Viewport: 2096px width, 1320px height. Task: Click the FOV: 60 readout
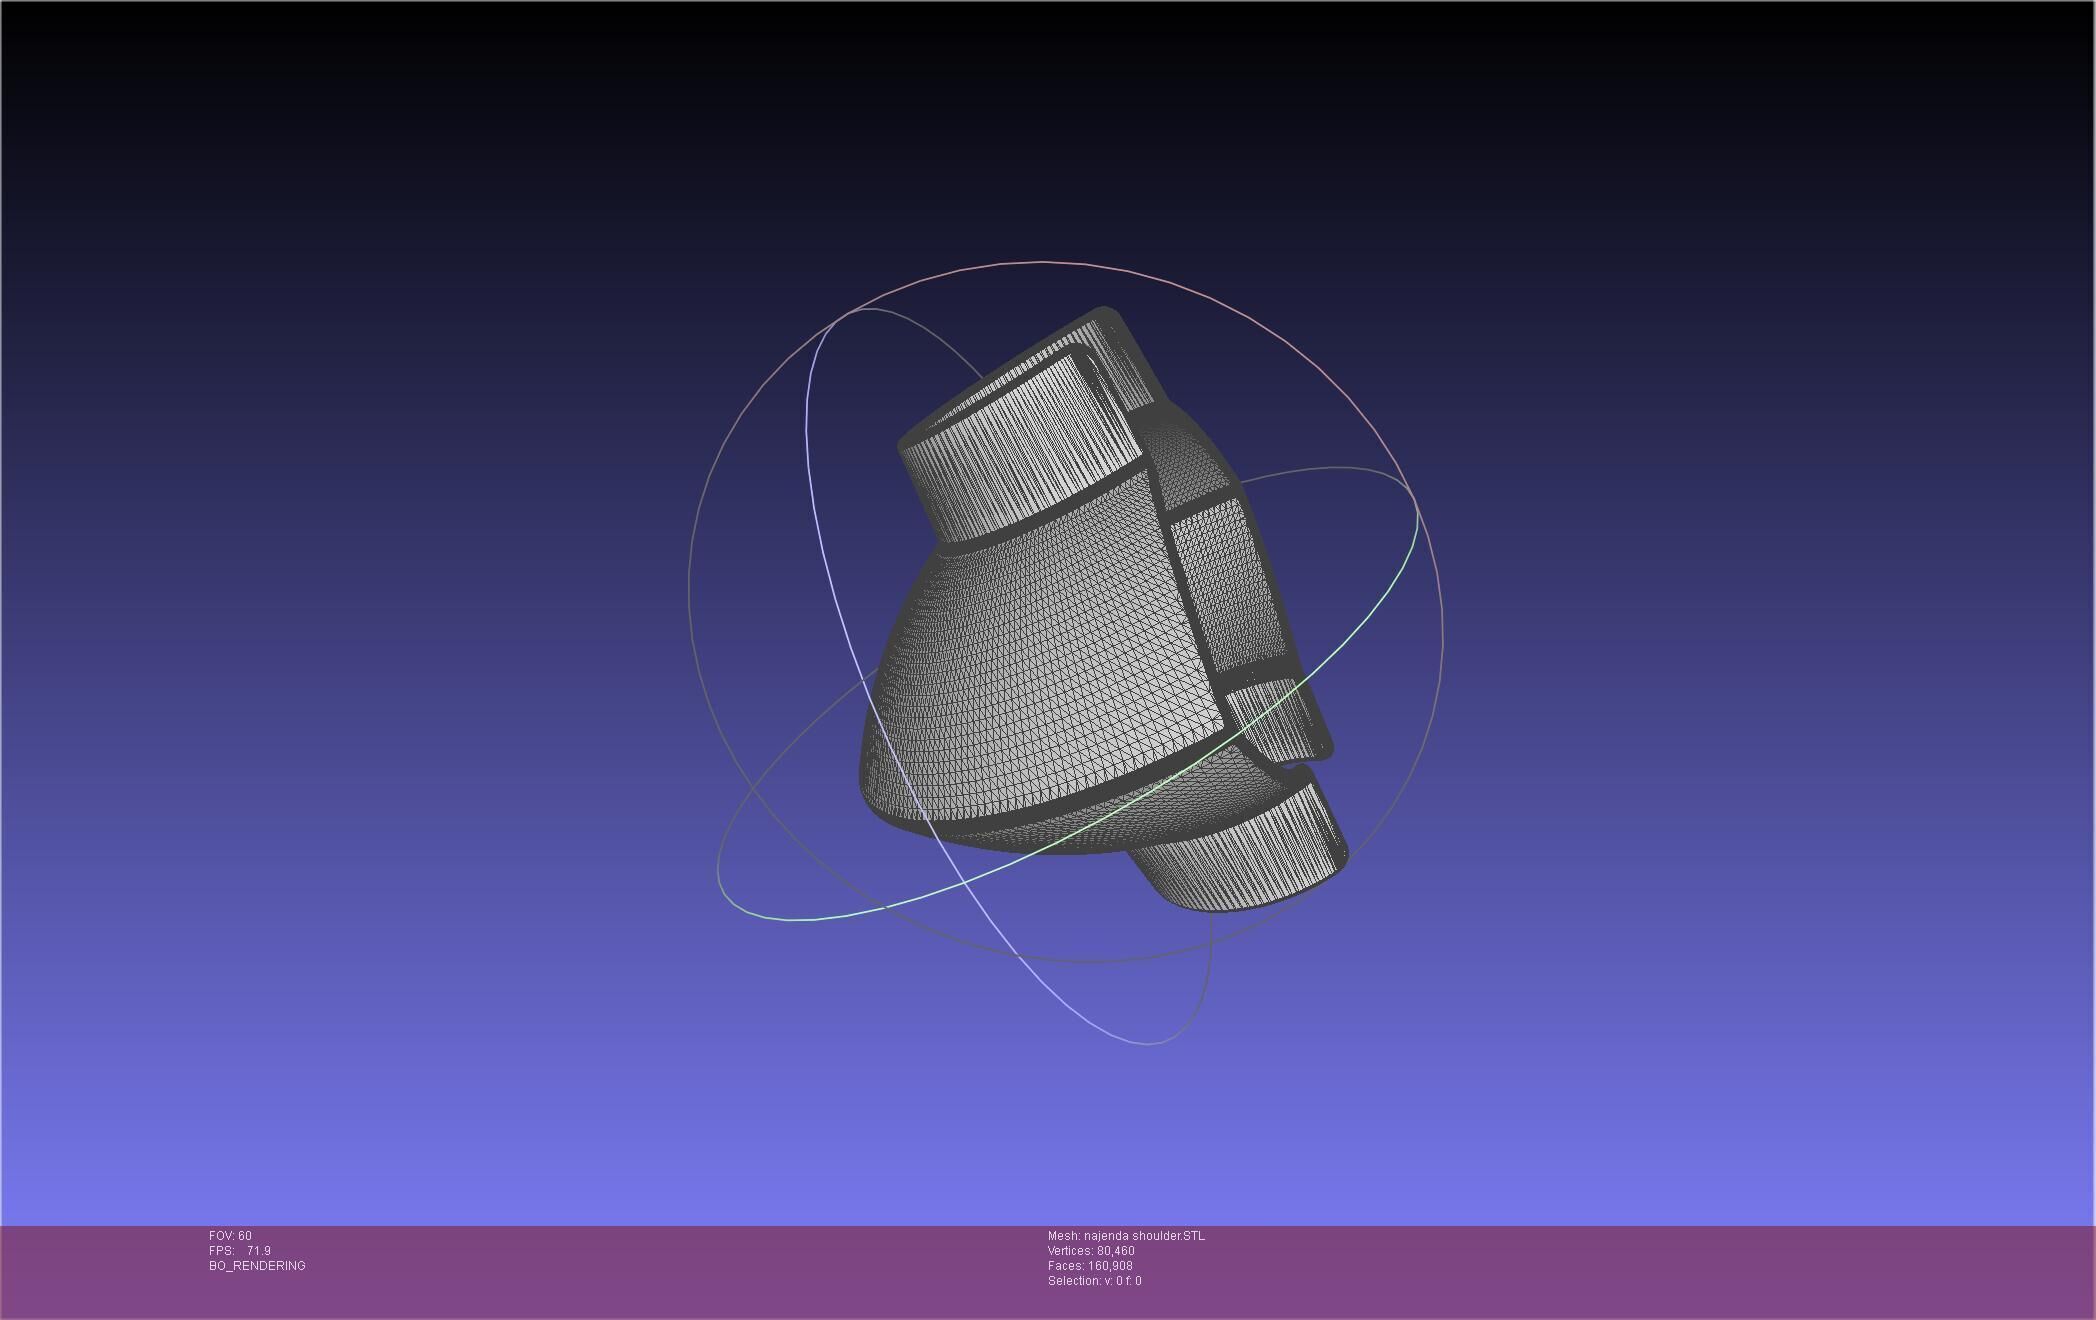pos(230,1236)
